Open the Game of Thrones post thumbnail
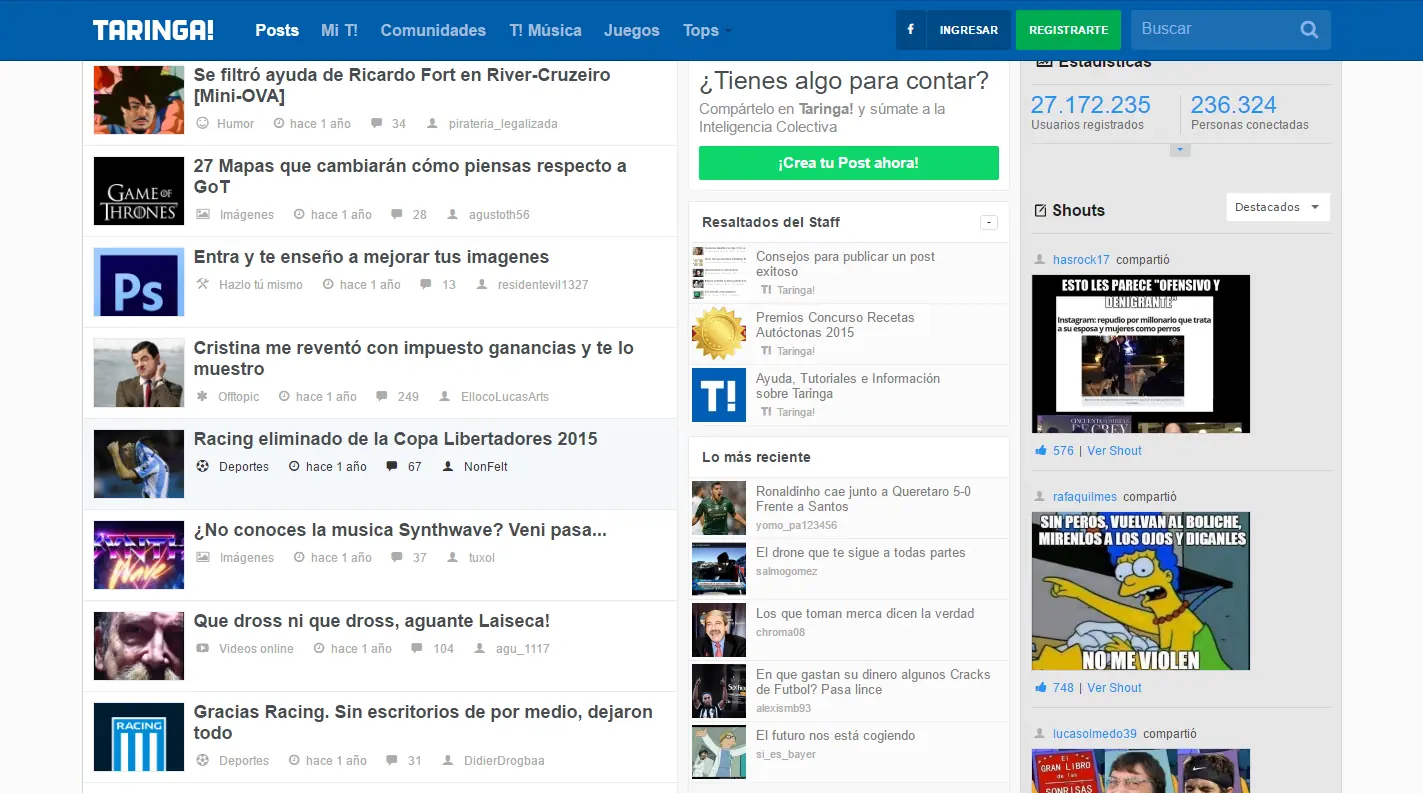Image resolution: width=1423 pixels, height=793 pixels. pos(139,191)
